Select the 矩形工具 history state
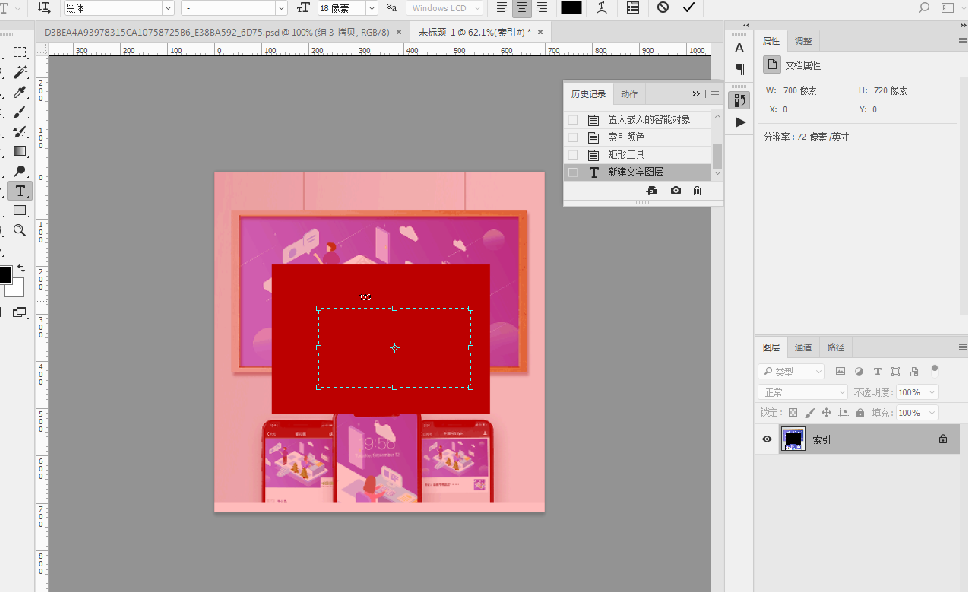The height and width of the screenshot is (592, 968). (627, 155)
